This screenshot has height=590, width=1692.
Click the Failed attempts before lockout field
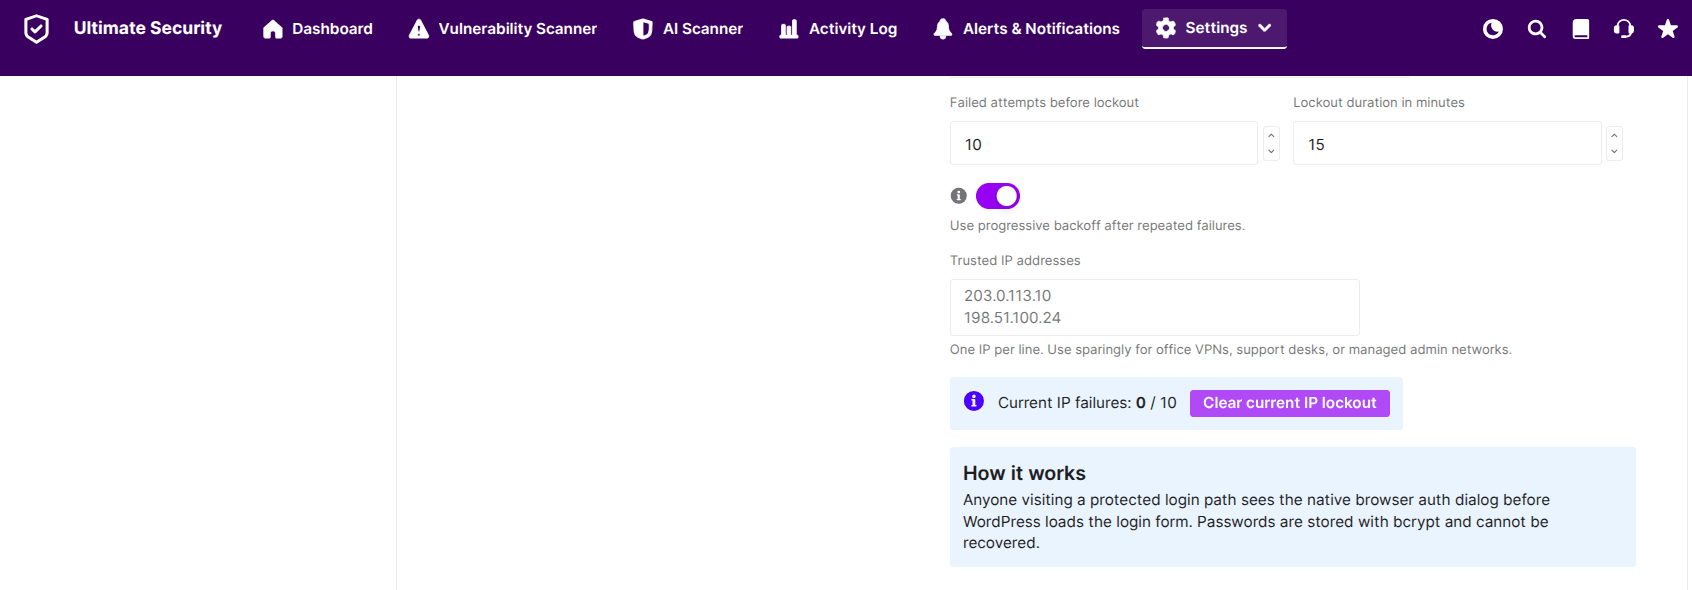1104,143
